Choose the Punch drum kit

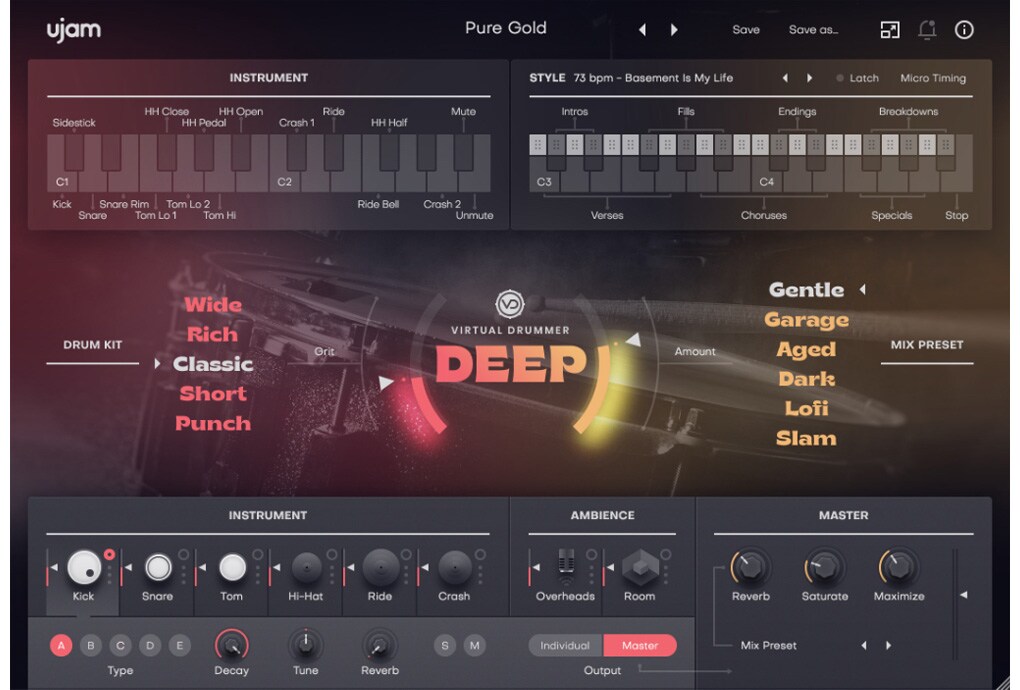click(x=213, y=423)
